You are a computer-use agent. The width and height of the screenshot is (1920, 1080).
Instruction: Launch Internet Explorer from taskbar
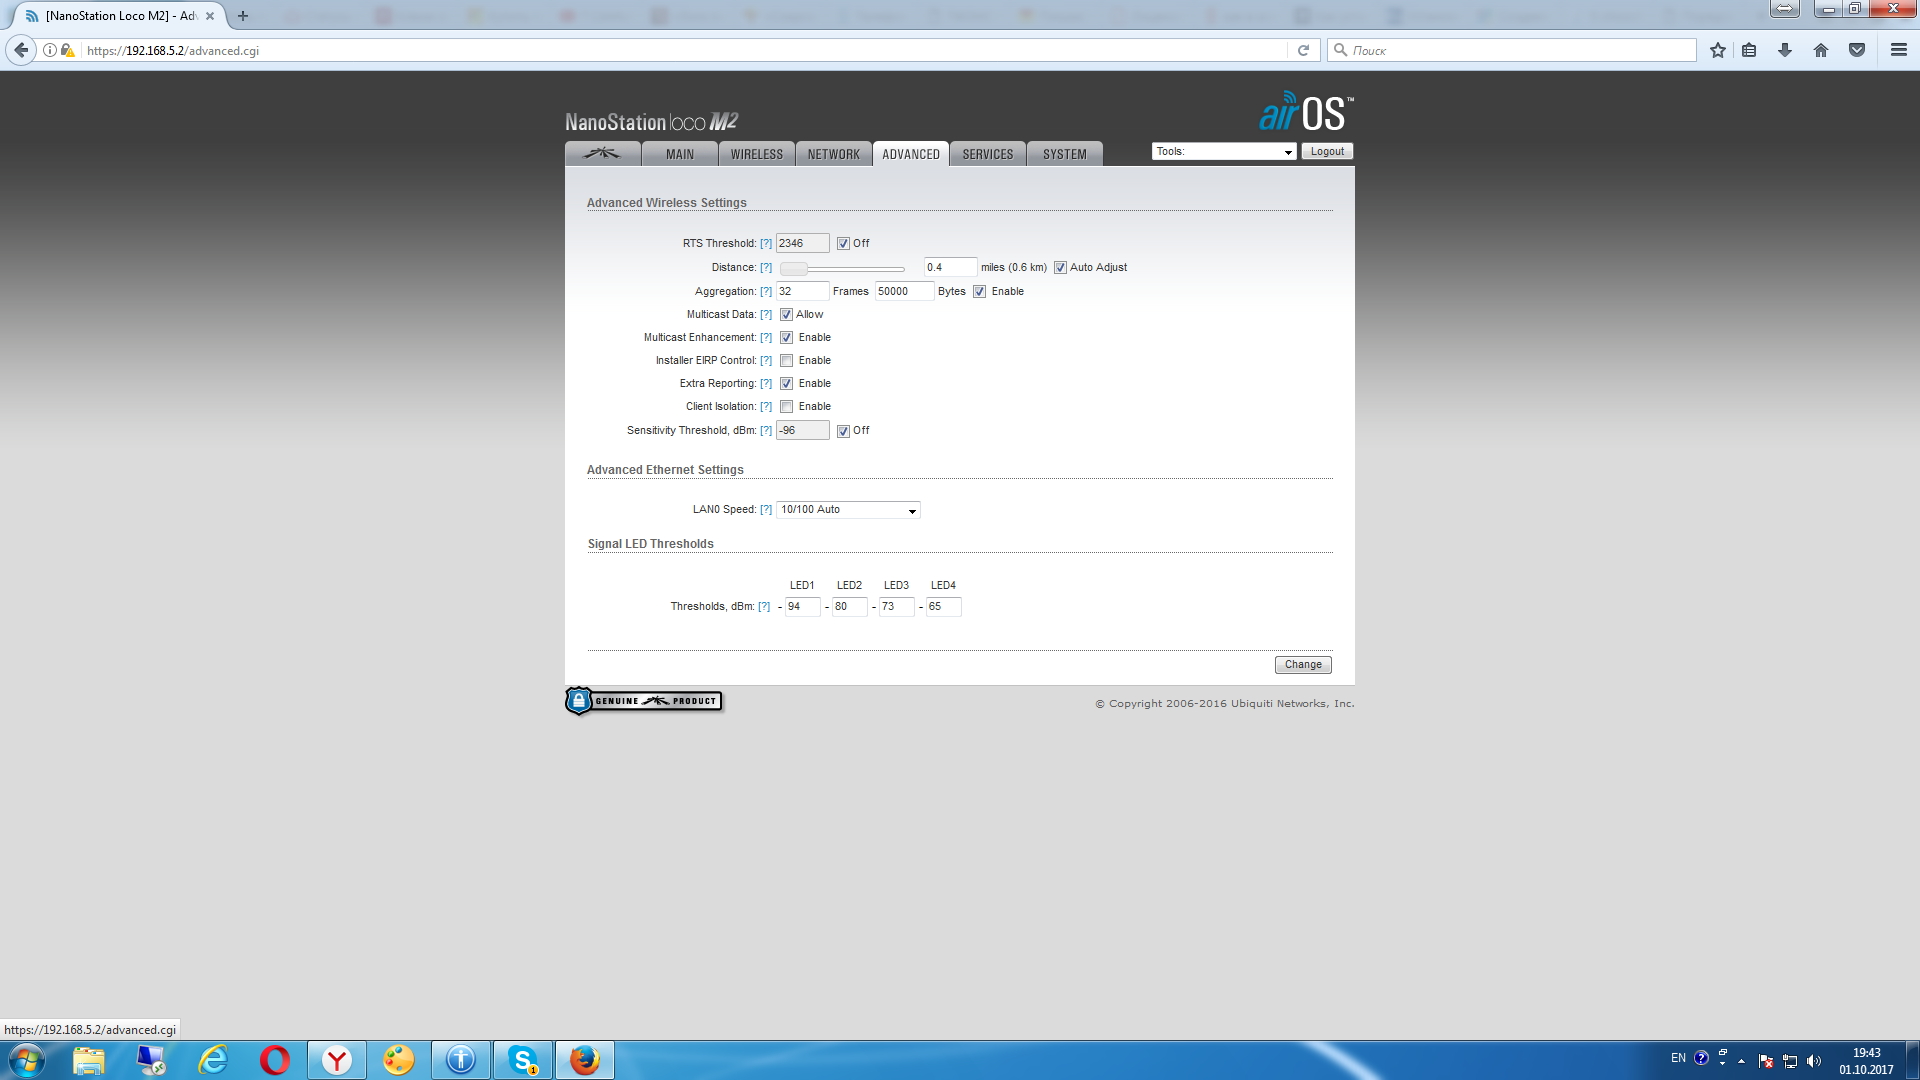(x=213, y=1060)
